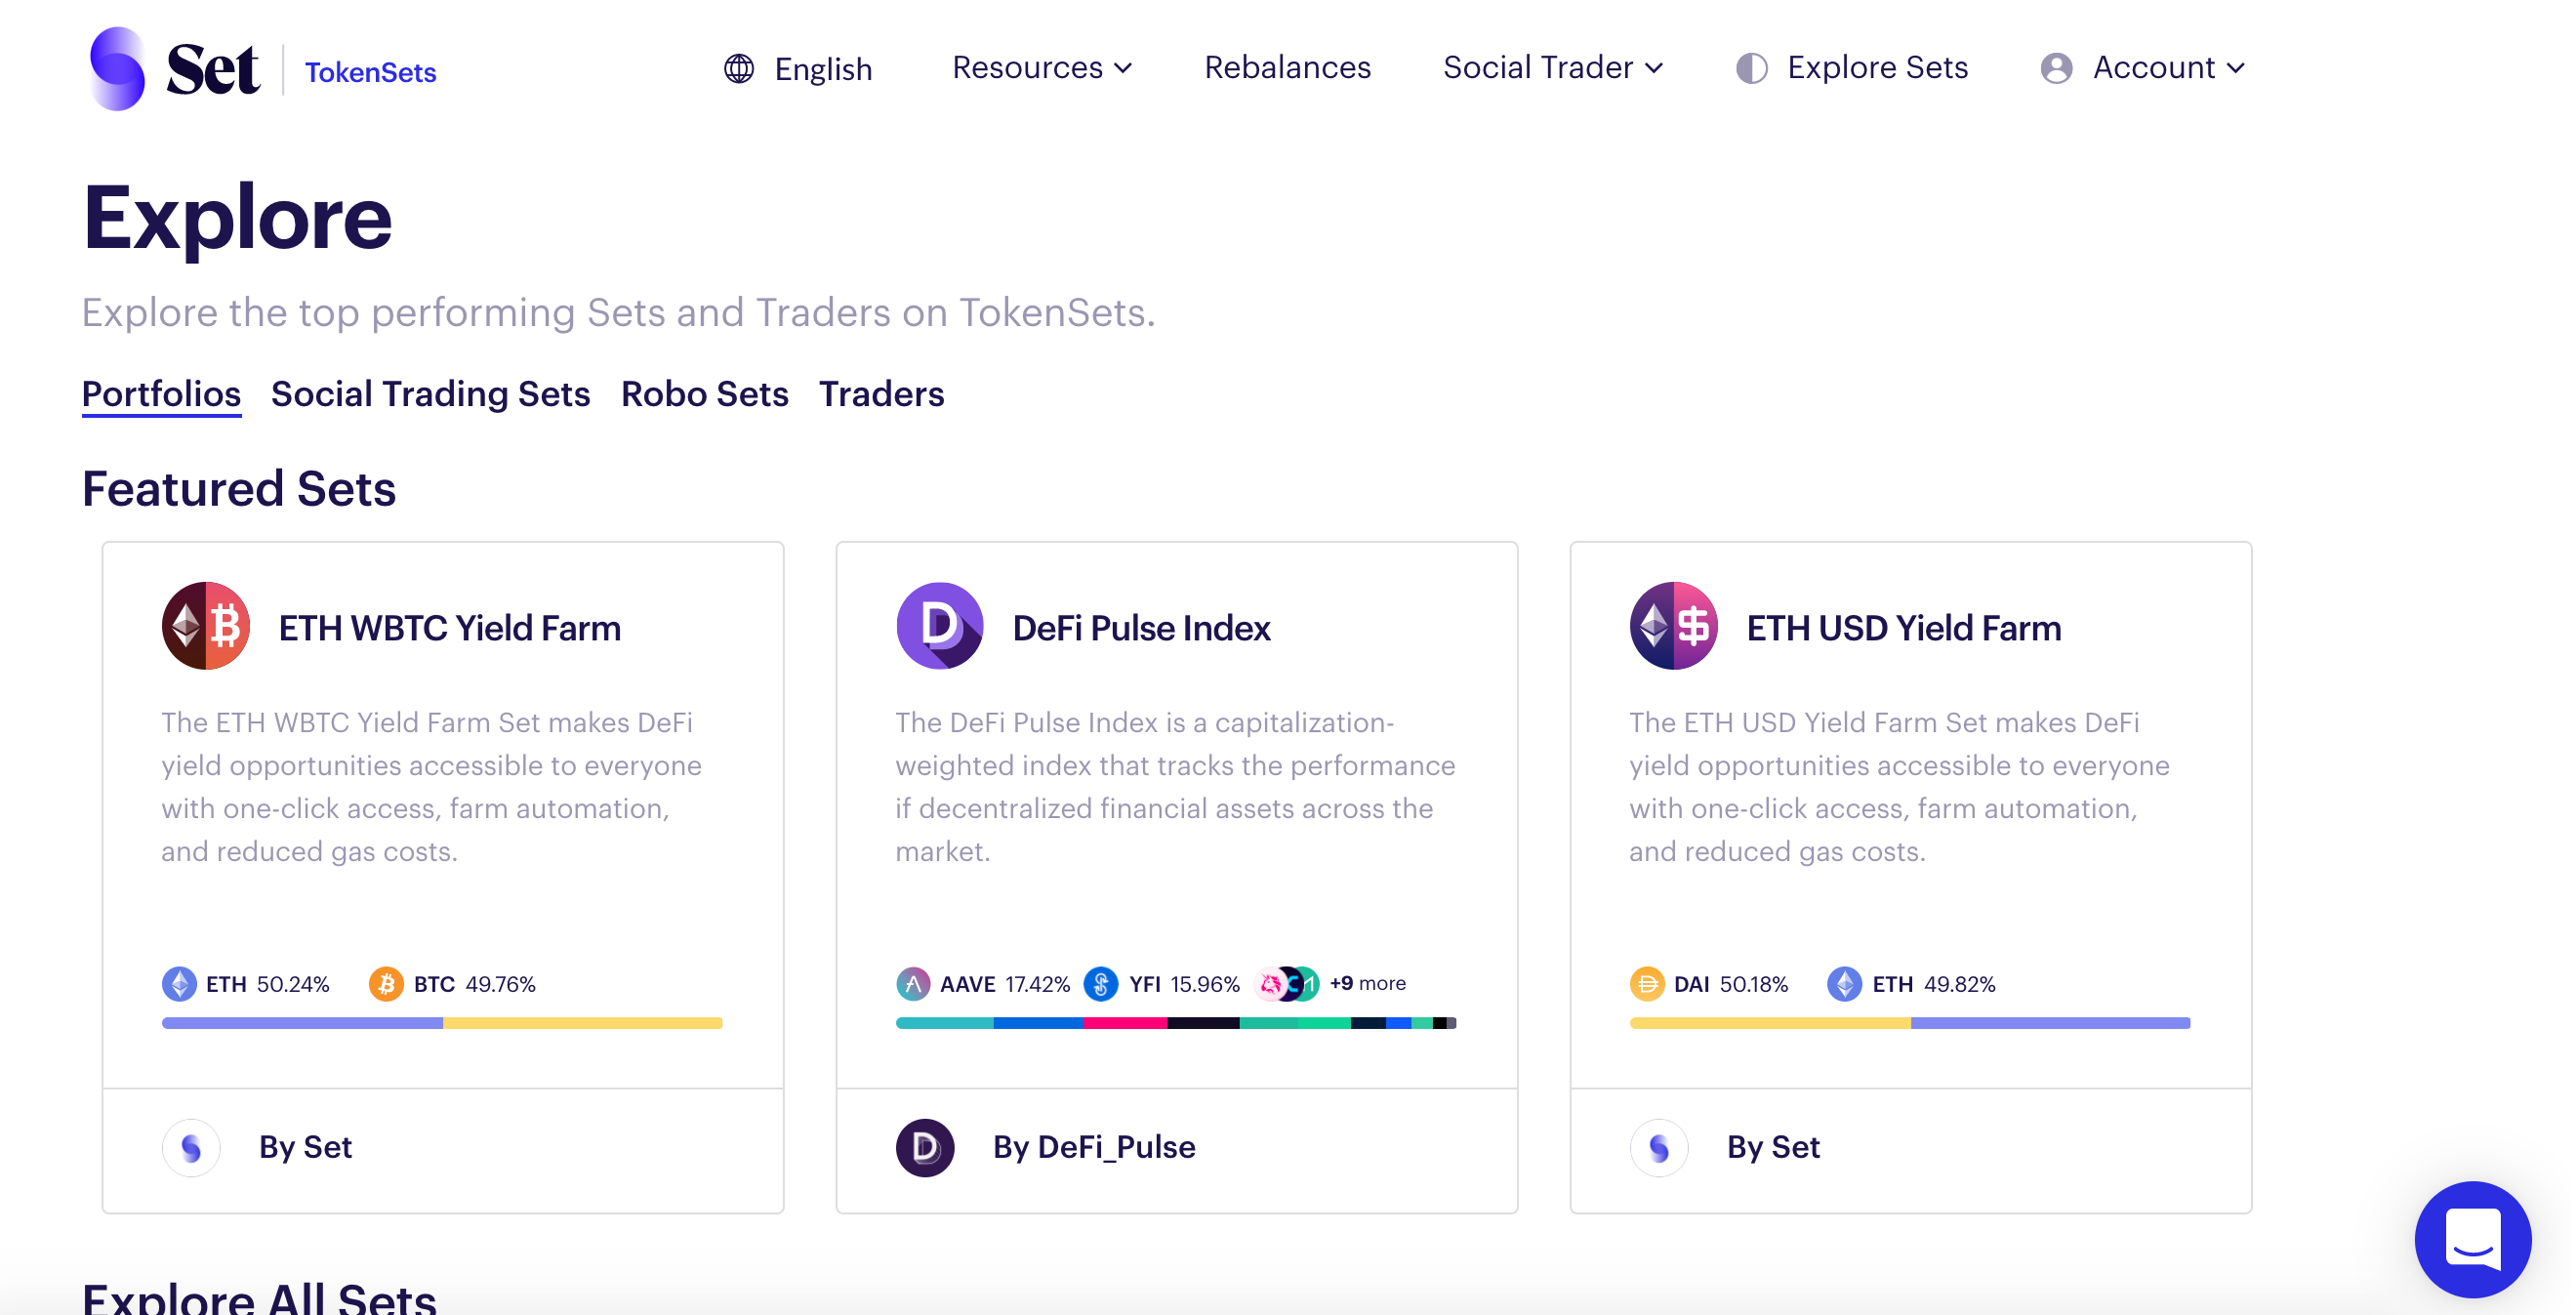Screen dimensions: 2576x1315
Task: Toggle the dark mode half-circle icon
Action: pyautogui.click(x=1751, y=68)
